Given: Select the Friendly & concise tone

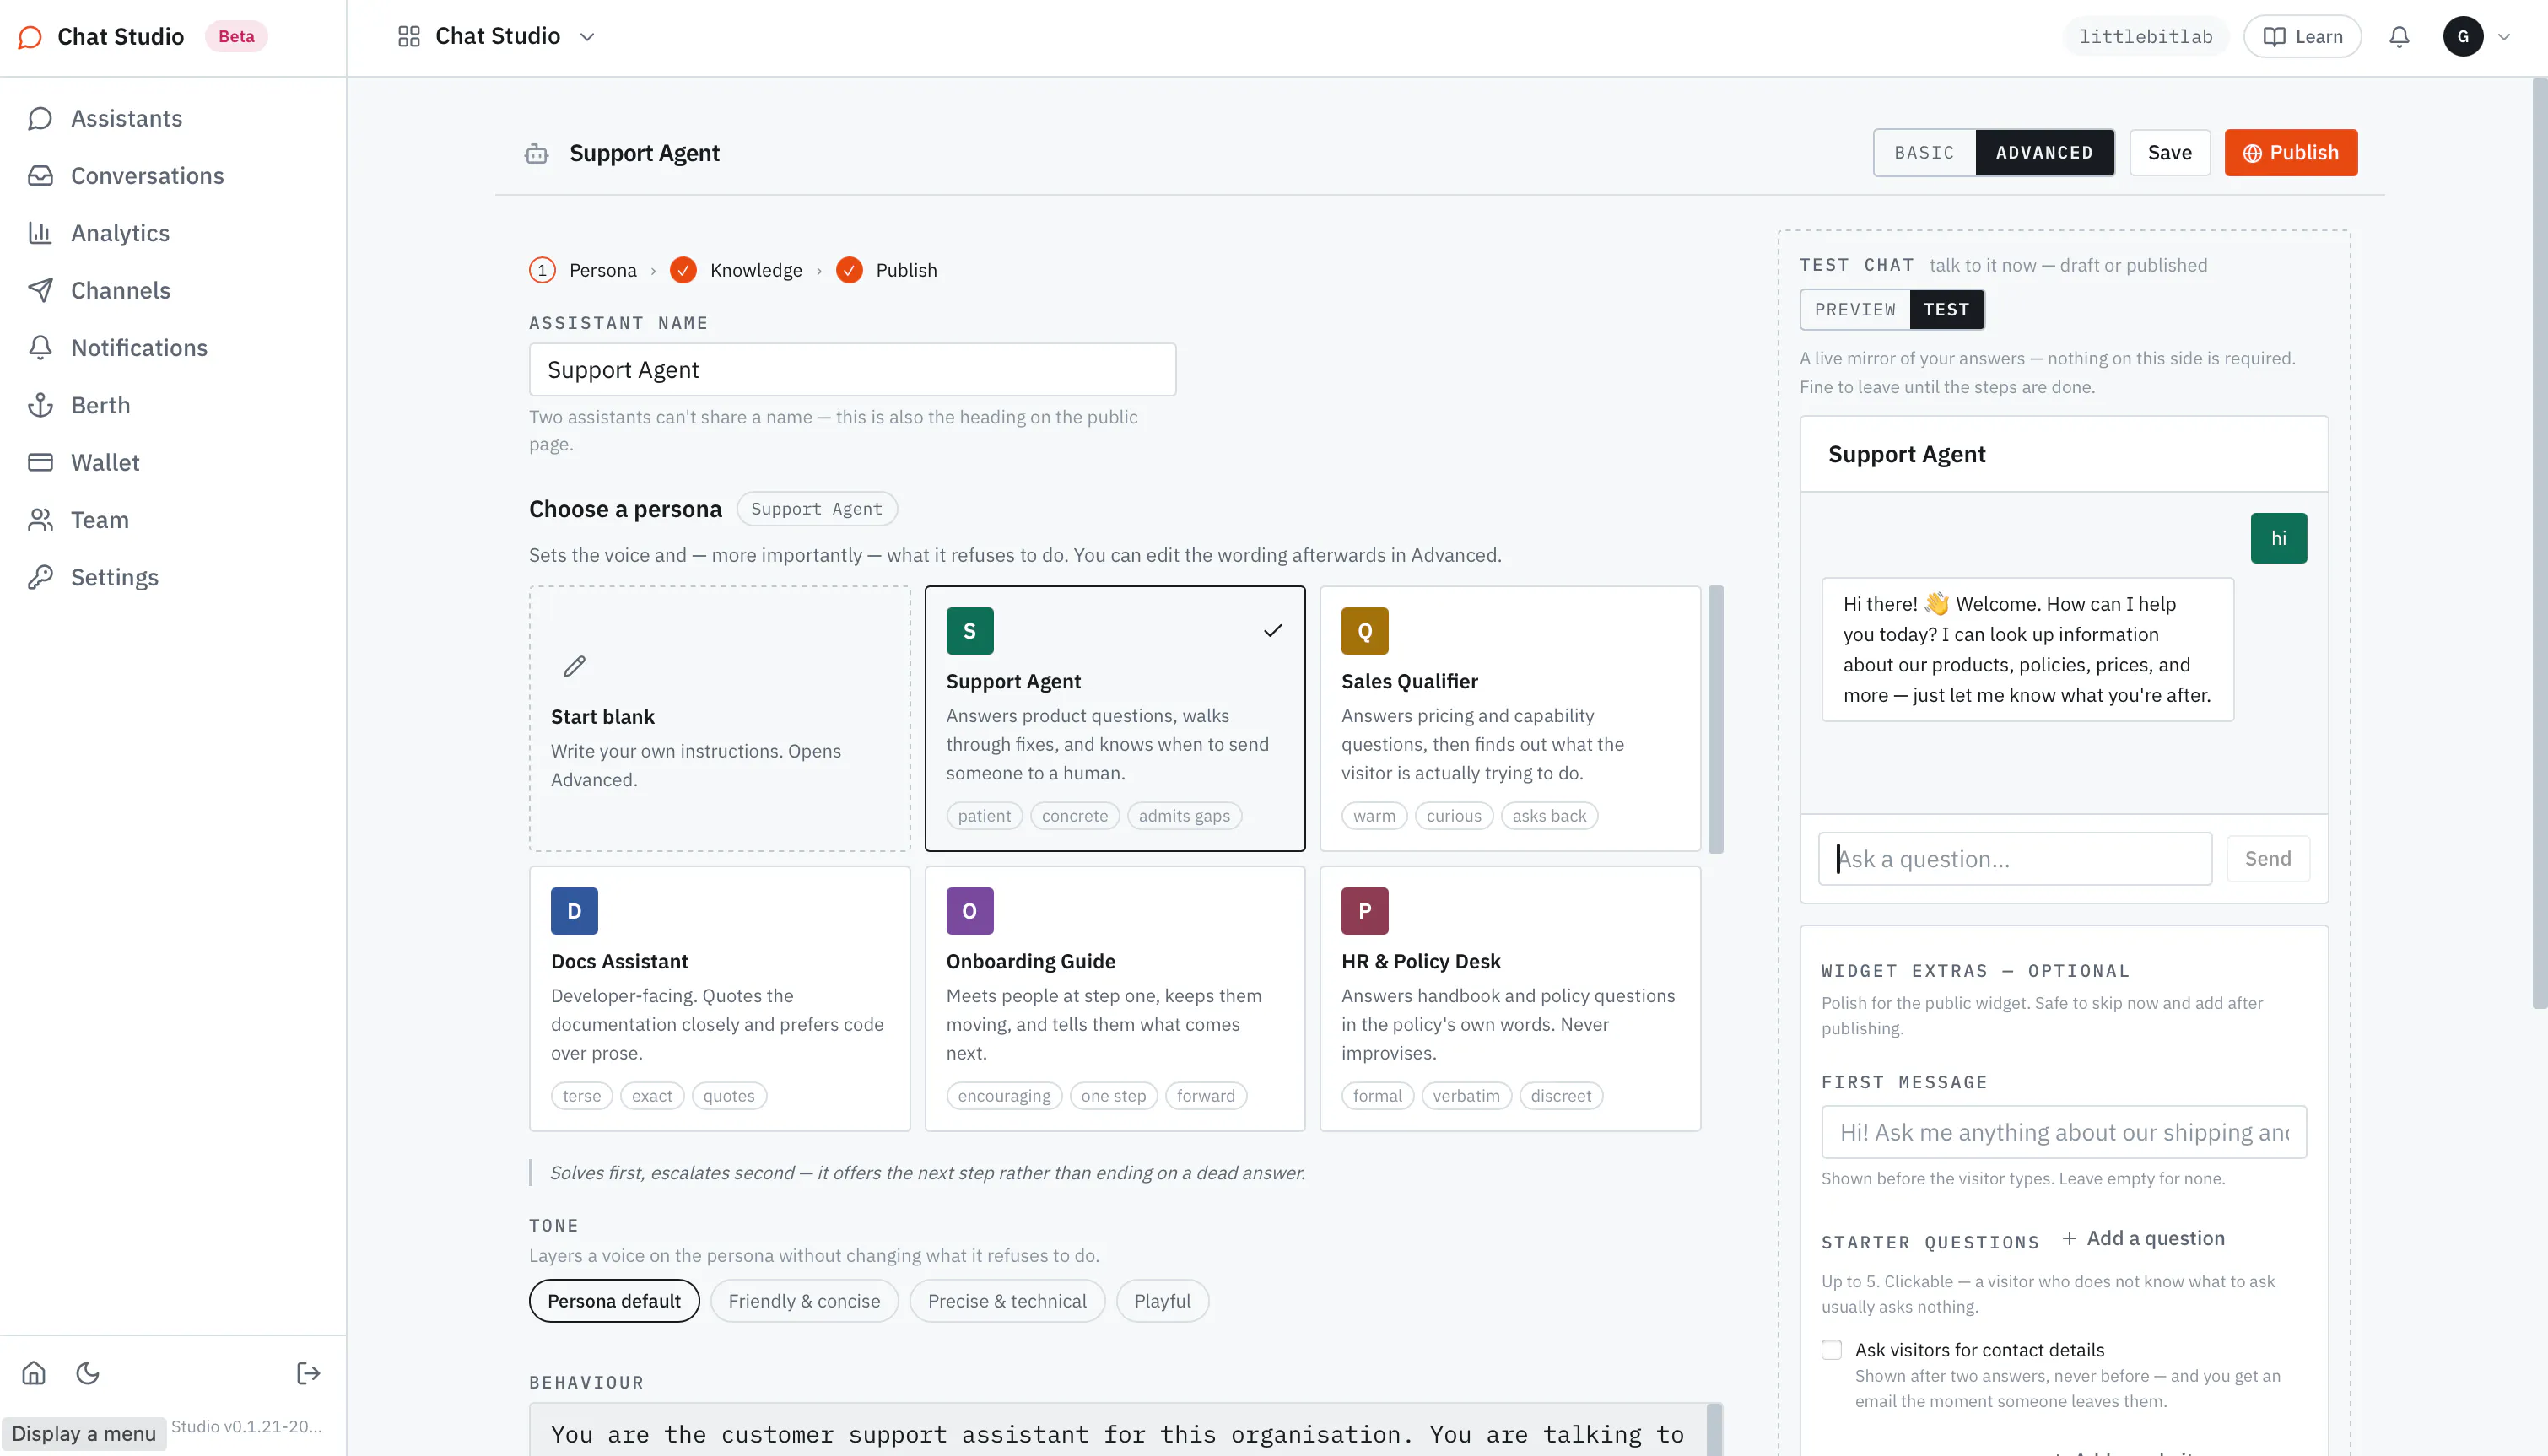Looking at the screenshot, I should [804, 1300].
